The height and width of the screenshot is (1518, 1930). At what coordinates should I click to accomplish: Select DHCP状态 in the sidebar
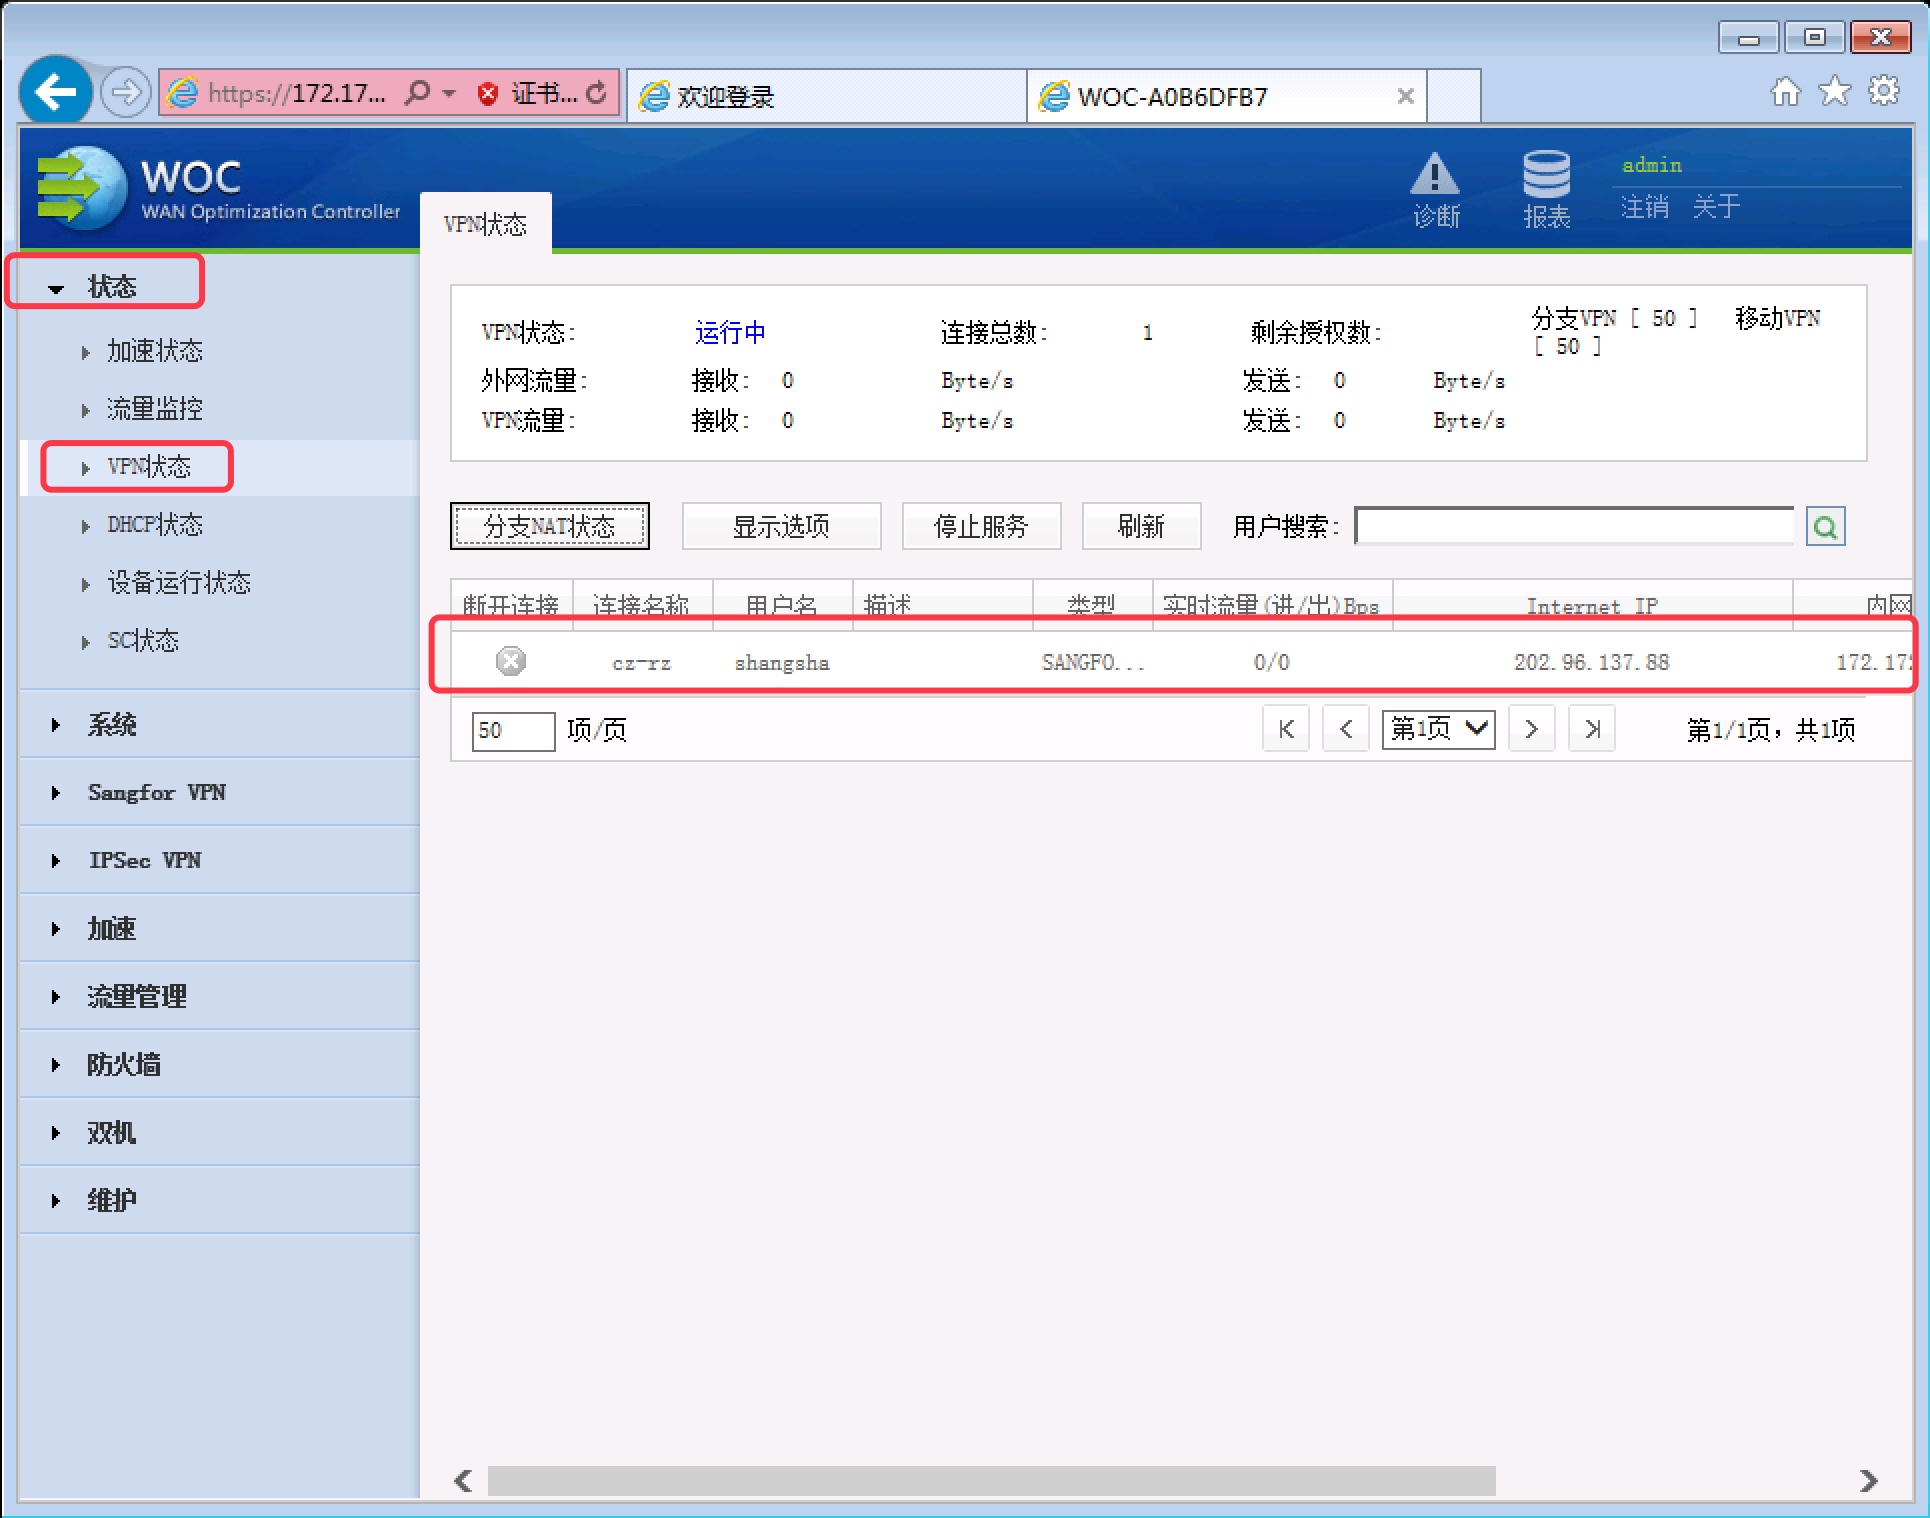(x=154, y=525)
